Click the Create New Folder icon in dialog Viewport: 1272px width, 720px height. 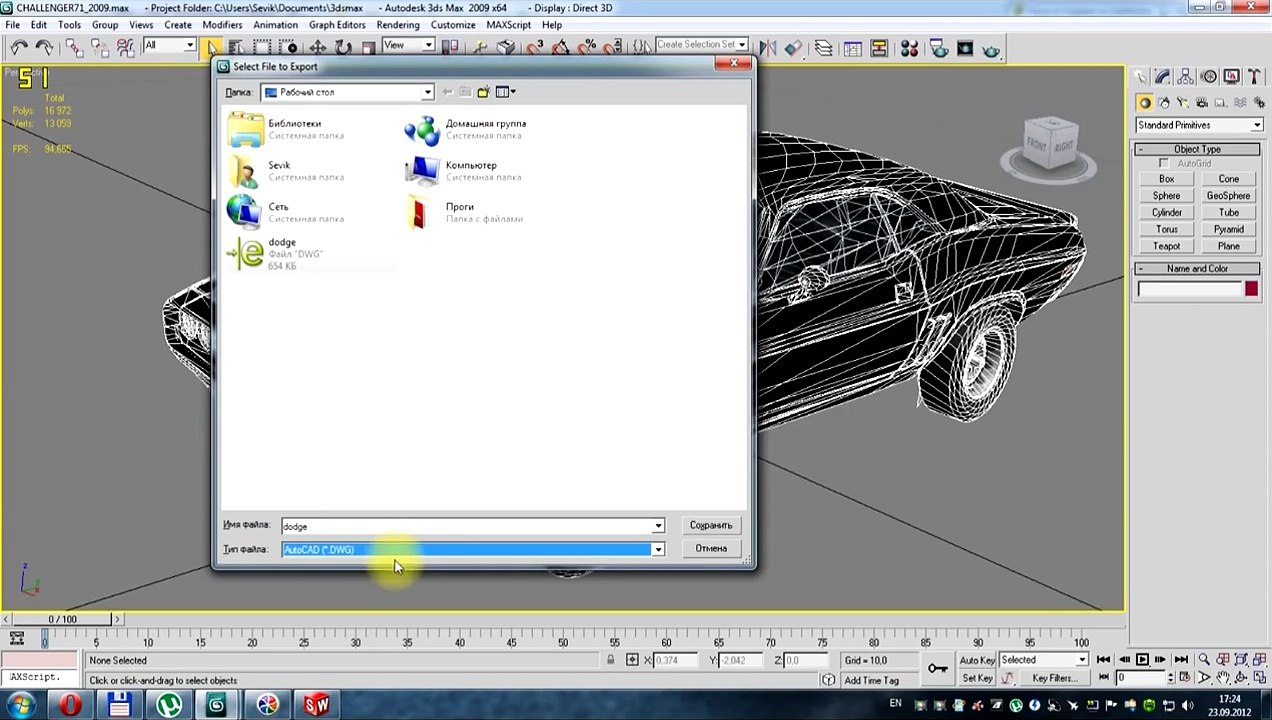coord(484,92)
